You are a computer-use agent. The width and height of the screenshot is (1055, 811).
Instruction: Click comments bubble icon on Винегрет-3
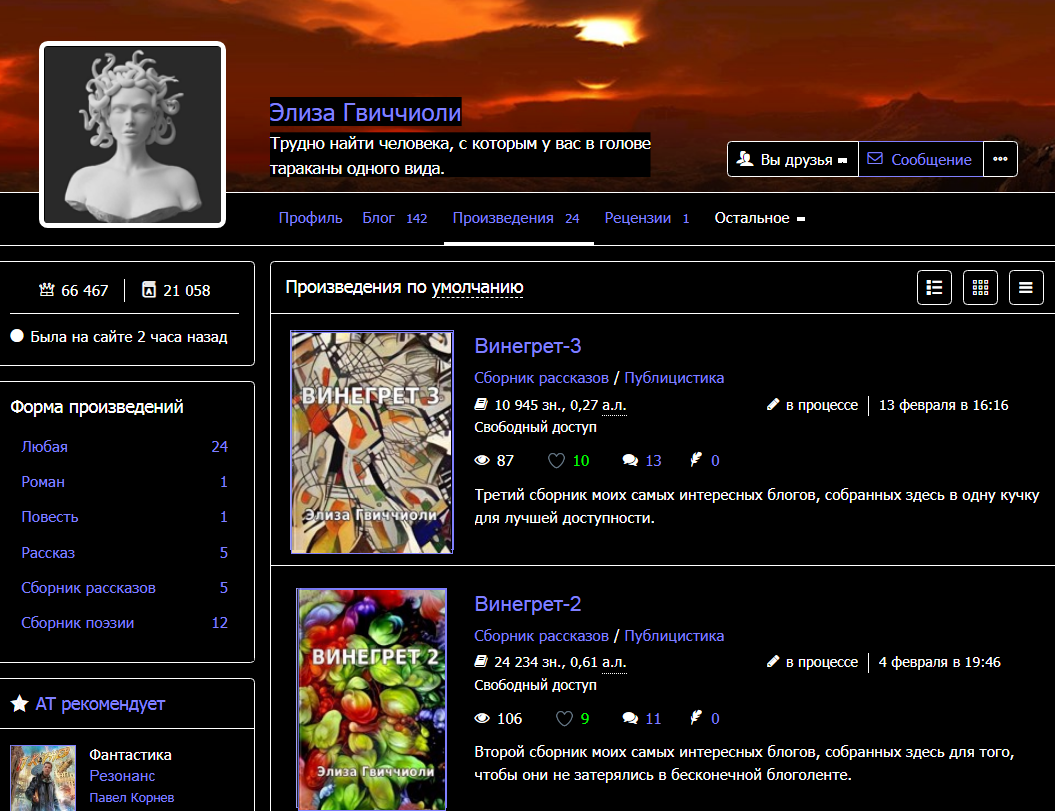(630, 460)
